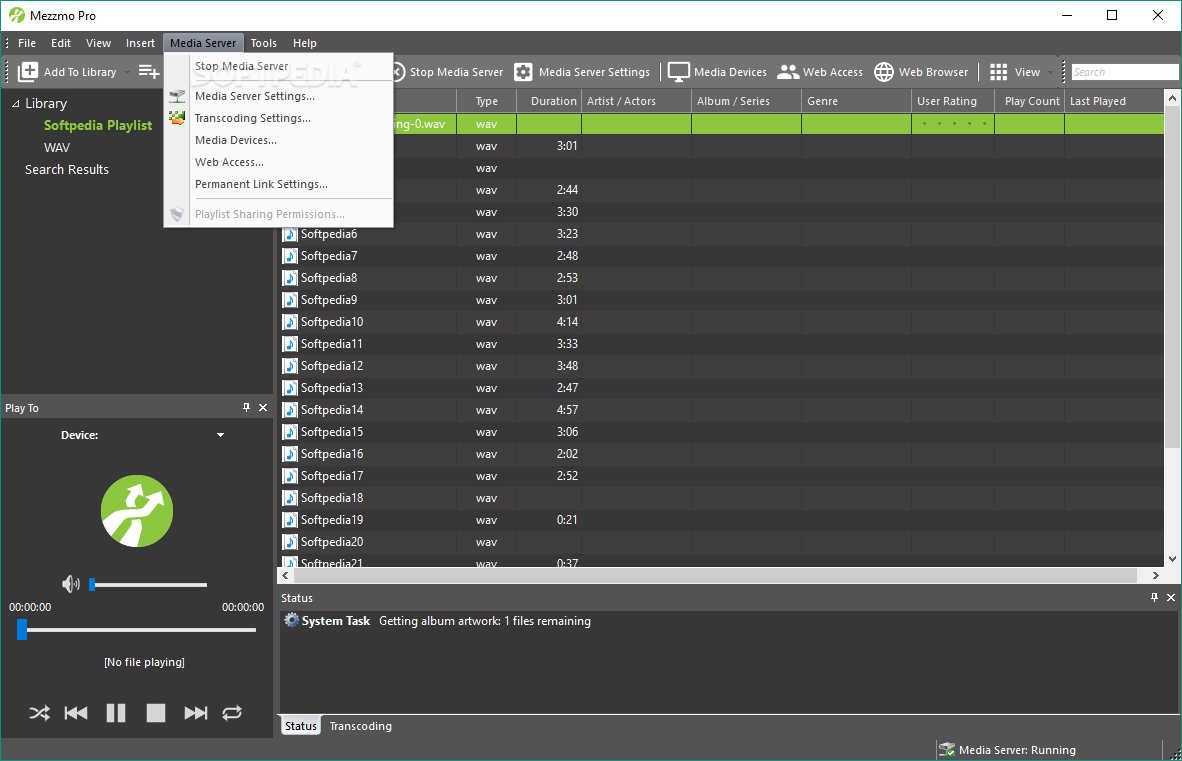Switch to the Status tab

(301, 726)
